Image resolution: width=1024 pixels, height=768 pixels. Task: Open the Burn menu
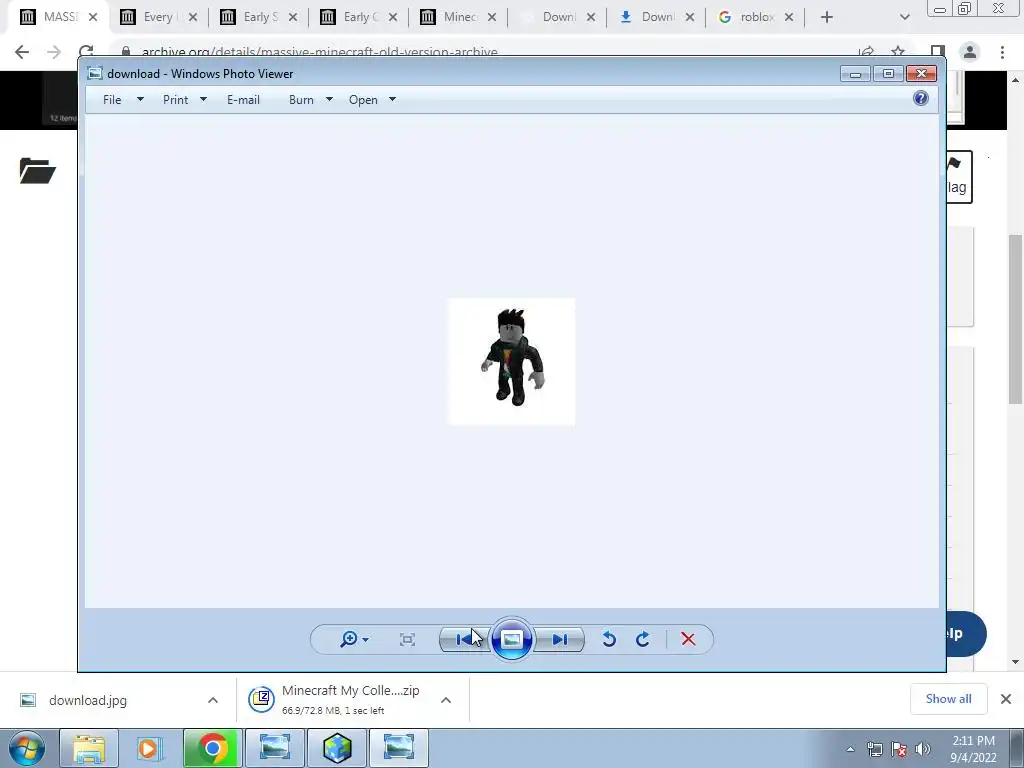pos(301,100)
